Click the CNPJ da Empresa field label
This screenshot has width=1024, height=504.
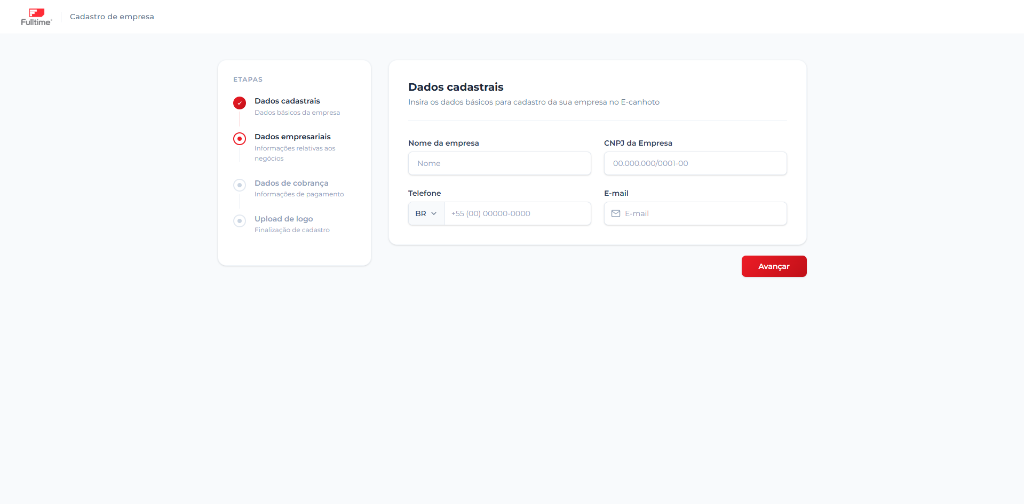tap(638, 143)
